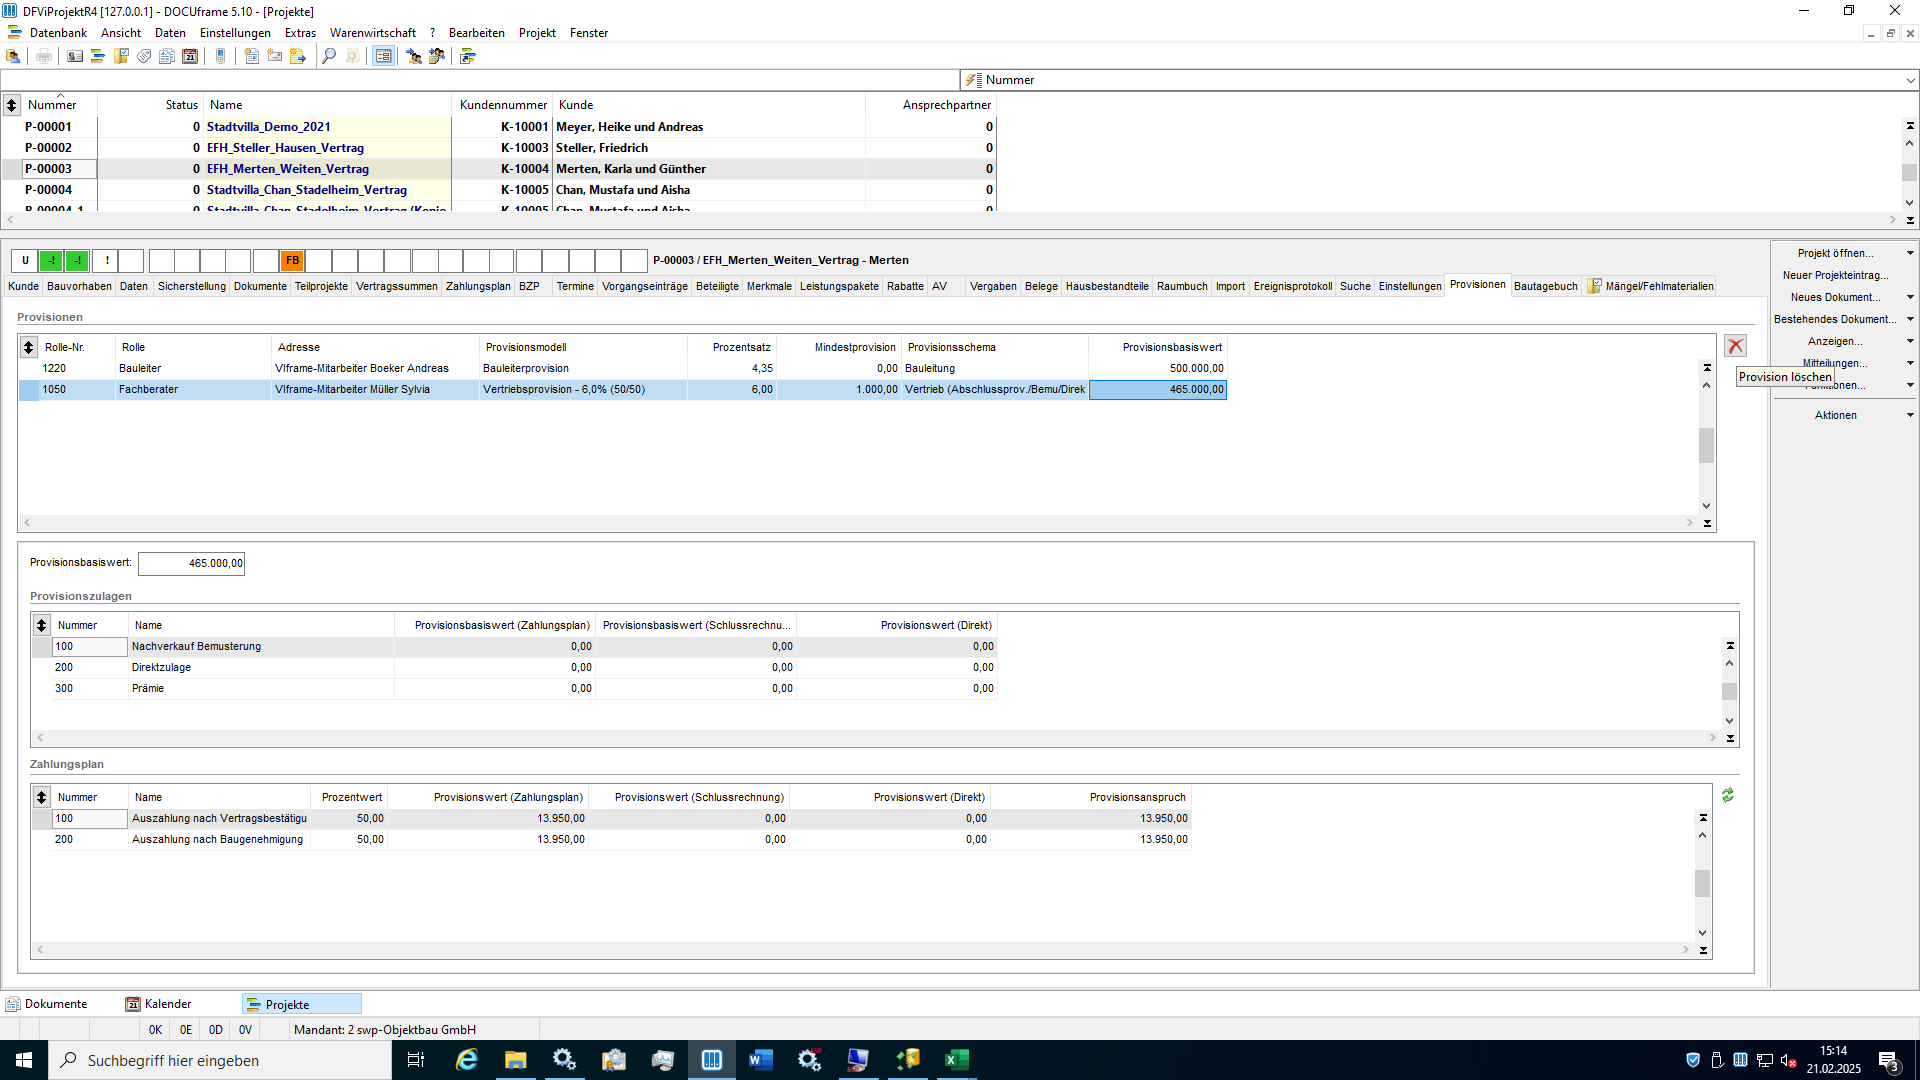This screenshot has width=1920, height=1080.
Task: Click the Provisionen table vertical scrollbar thumb
Action: coord(1706,445)
